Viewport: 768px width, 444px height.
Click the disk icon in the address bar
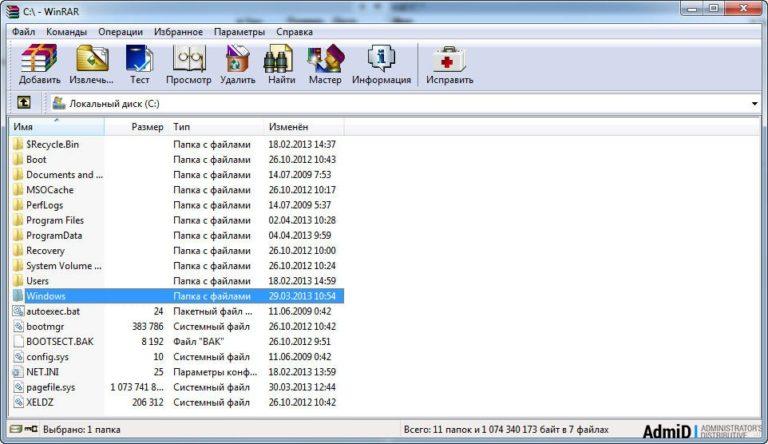coord(59,103)
